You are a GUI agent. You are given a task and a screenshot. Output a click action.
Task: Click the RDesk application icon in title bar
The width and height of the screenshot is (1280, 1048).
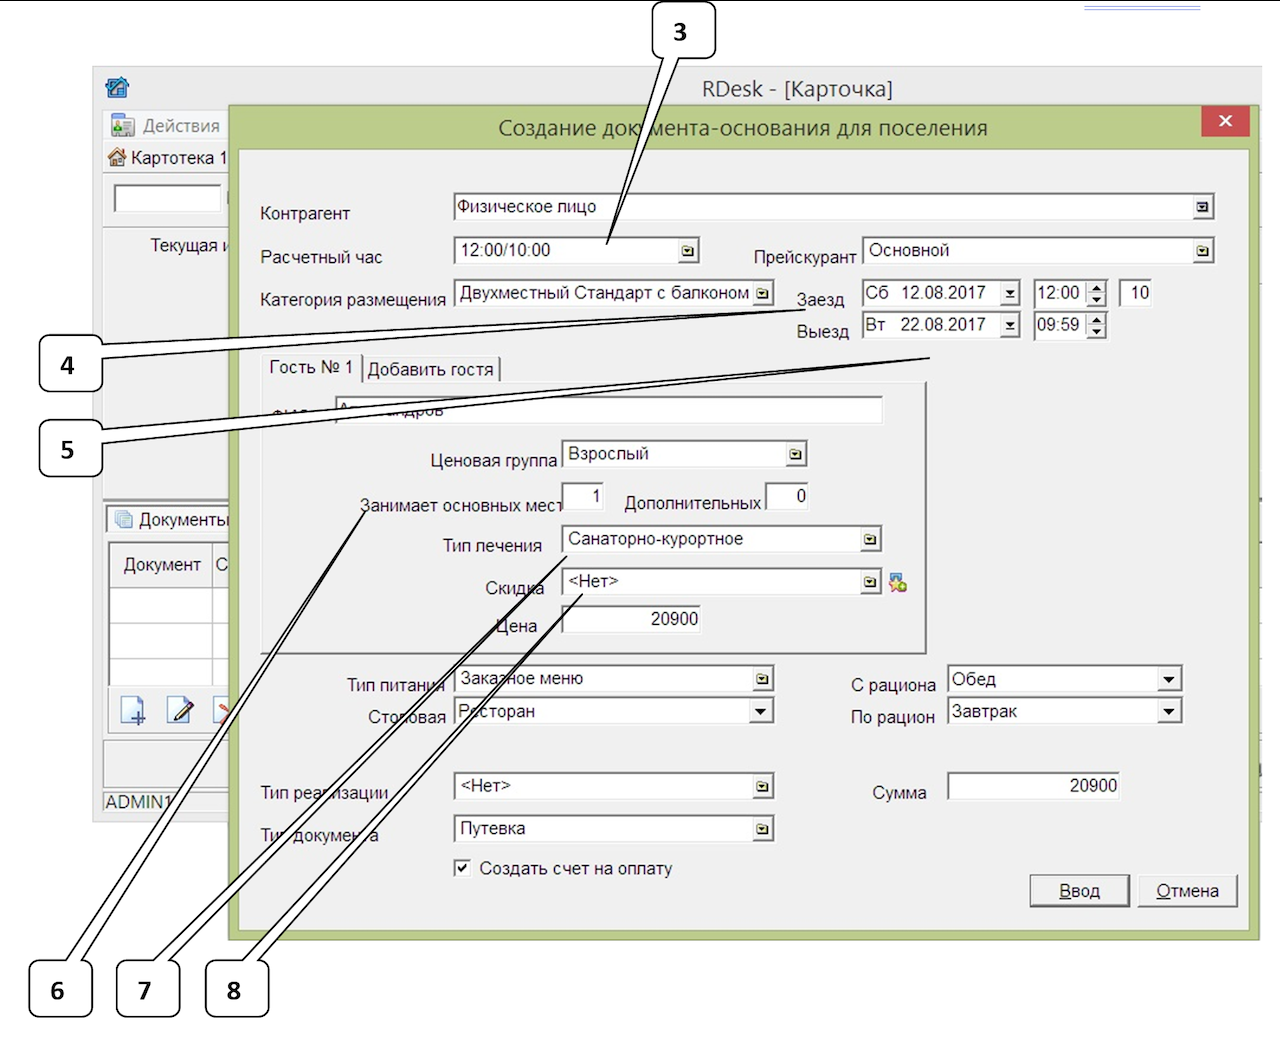[x=117, y=88]
